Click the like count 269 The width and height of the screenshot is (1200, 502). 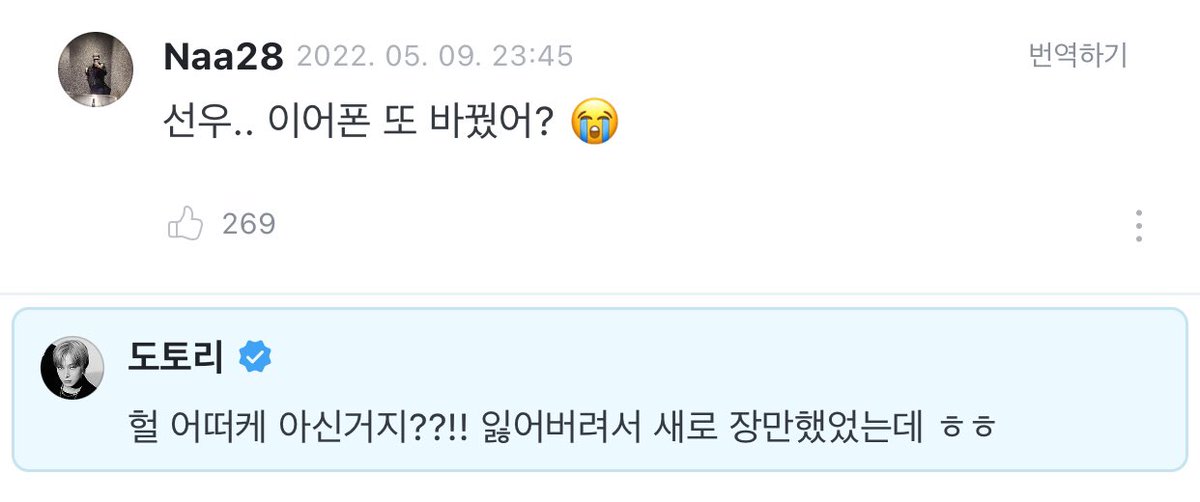(x=249, y=224)
